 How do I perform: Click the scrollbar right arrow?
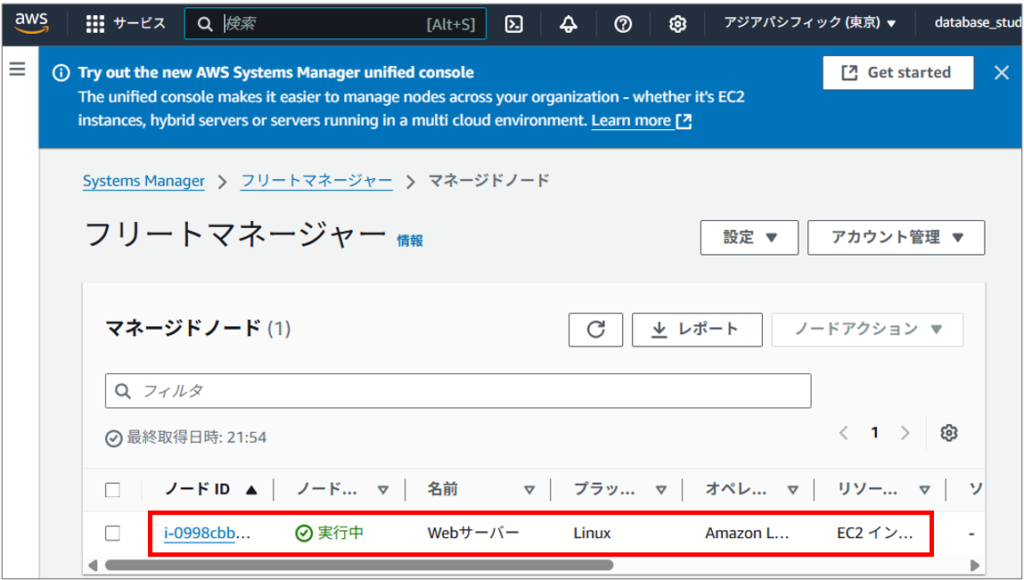[975, 565]
